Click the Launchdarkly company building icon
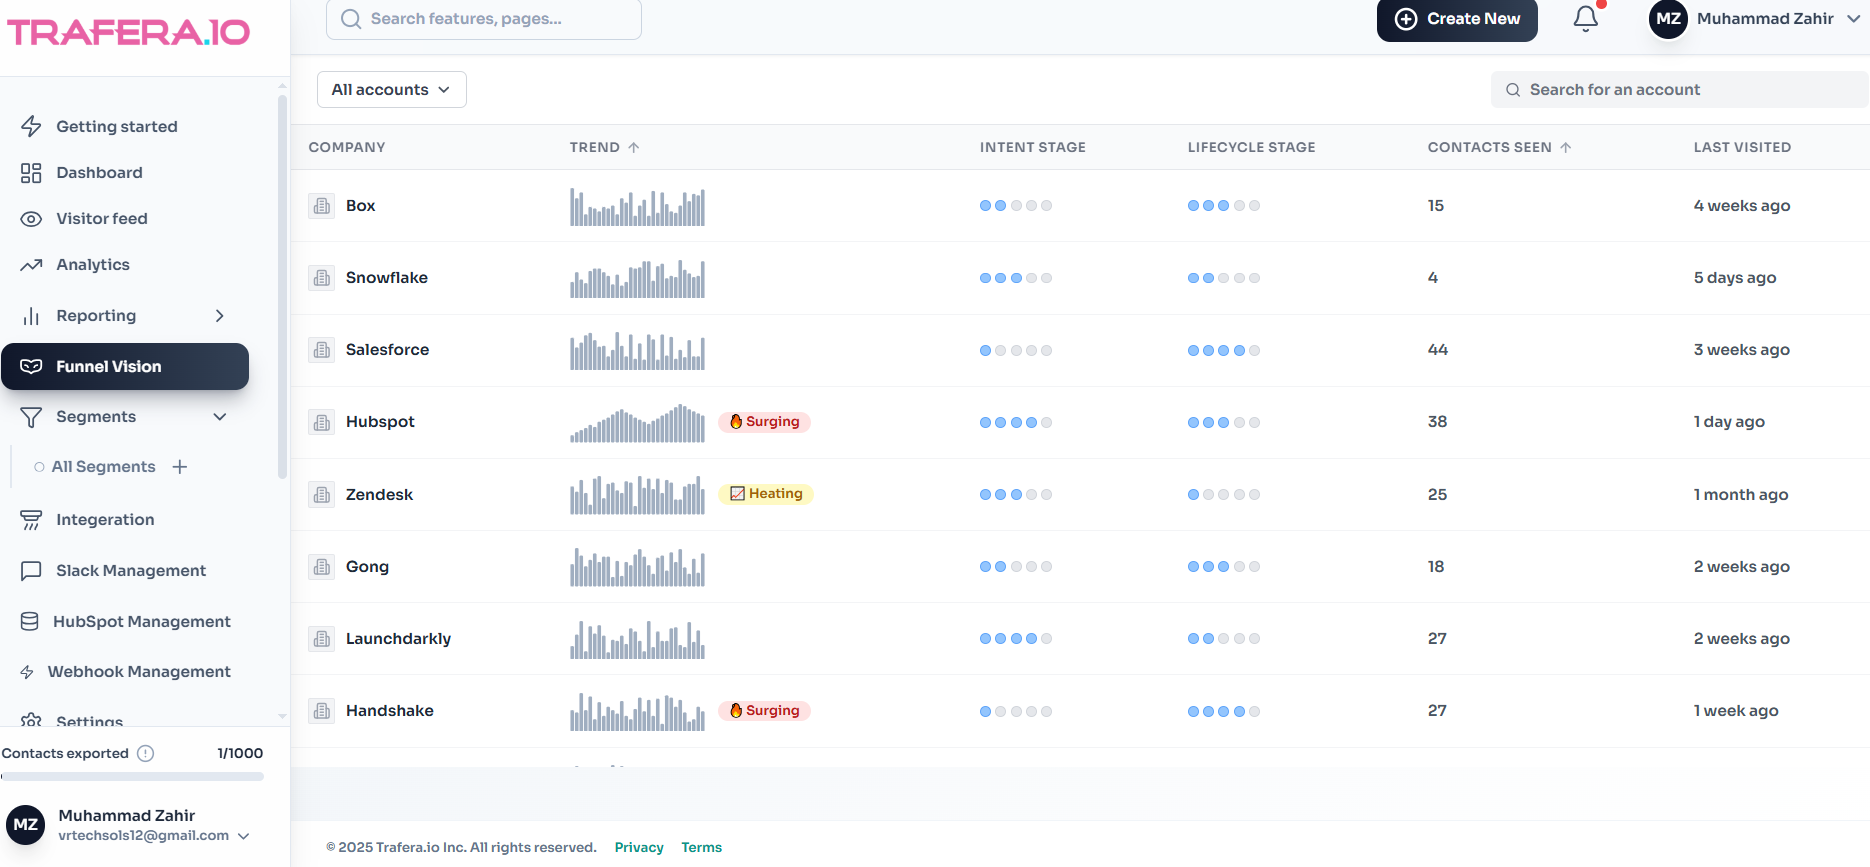This screenshot has height=867, width=1870. pos(322,639)
